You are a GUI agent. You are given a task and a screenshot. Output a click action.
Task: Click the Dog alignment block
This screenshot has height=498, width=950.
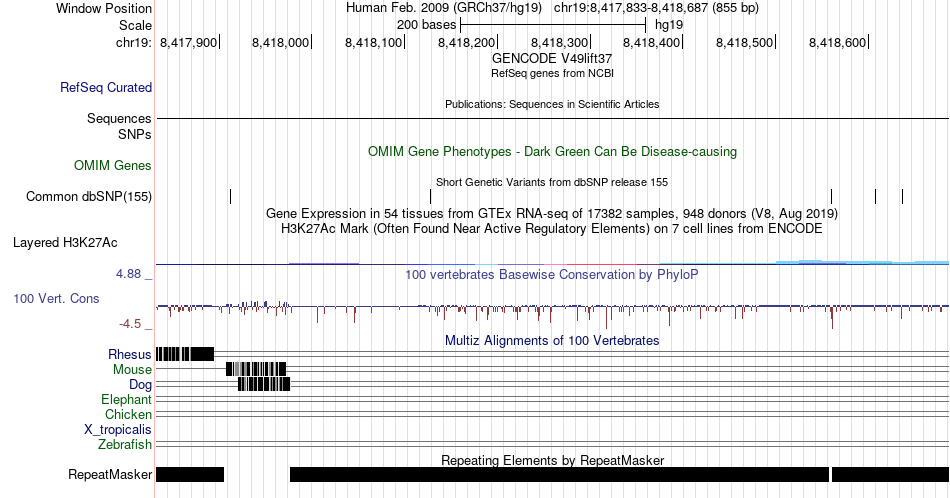point(264,384)
